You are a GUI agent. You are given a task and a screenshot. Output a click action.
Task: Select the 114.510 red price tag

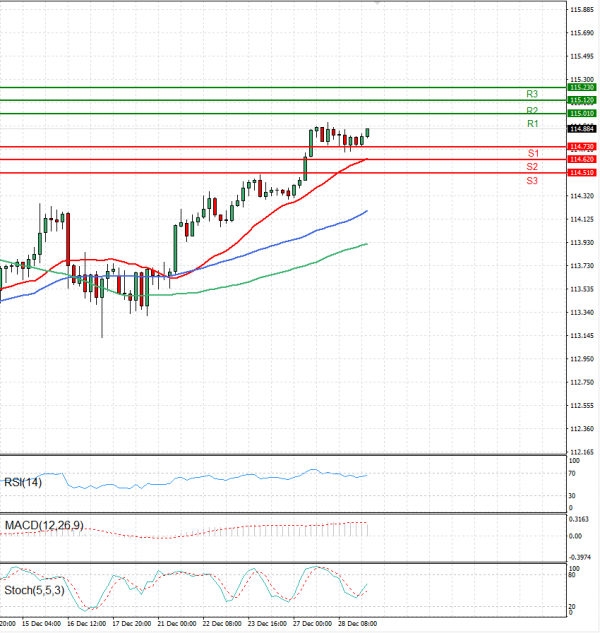(582, 173)
